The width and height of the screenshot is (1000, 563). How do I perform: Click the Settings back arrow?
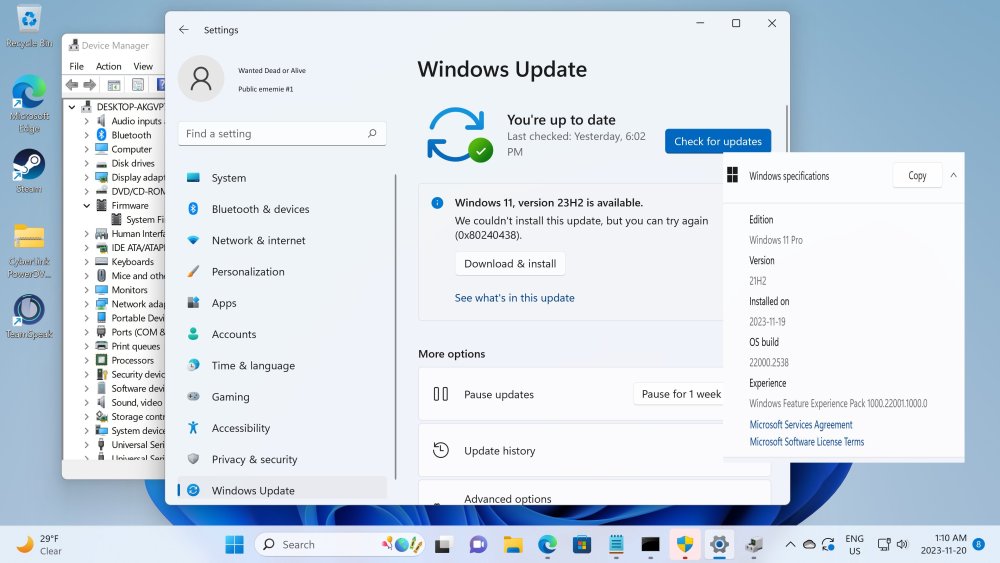[184, 30]
